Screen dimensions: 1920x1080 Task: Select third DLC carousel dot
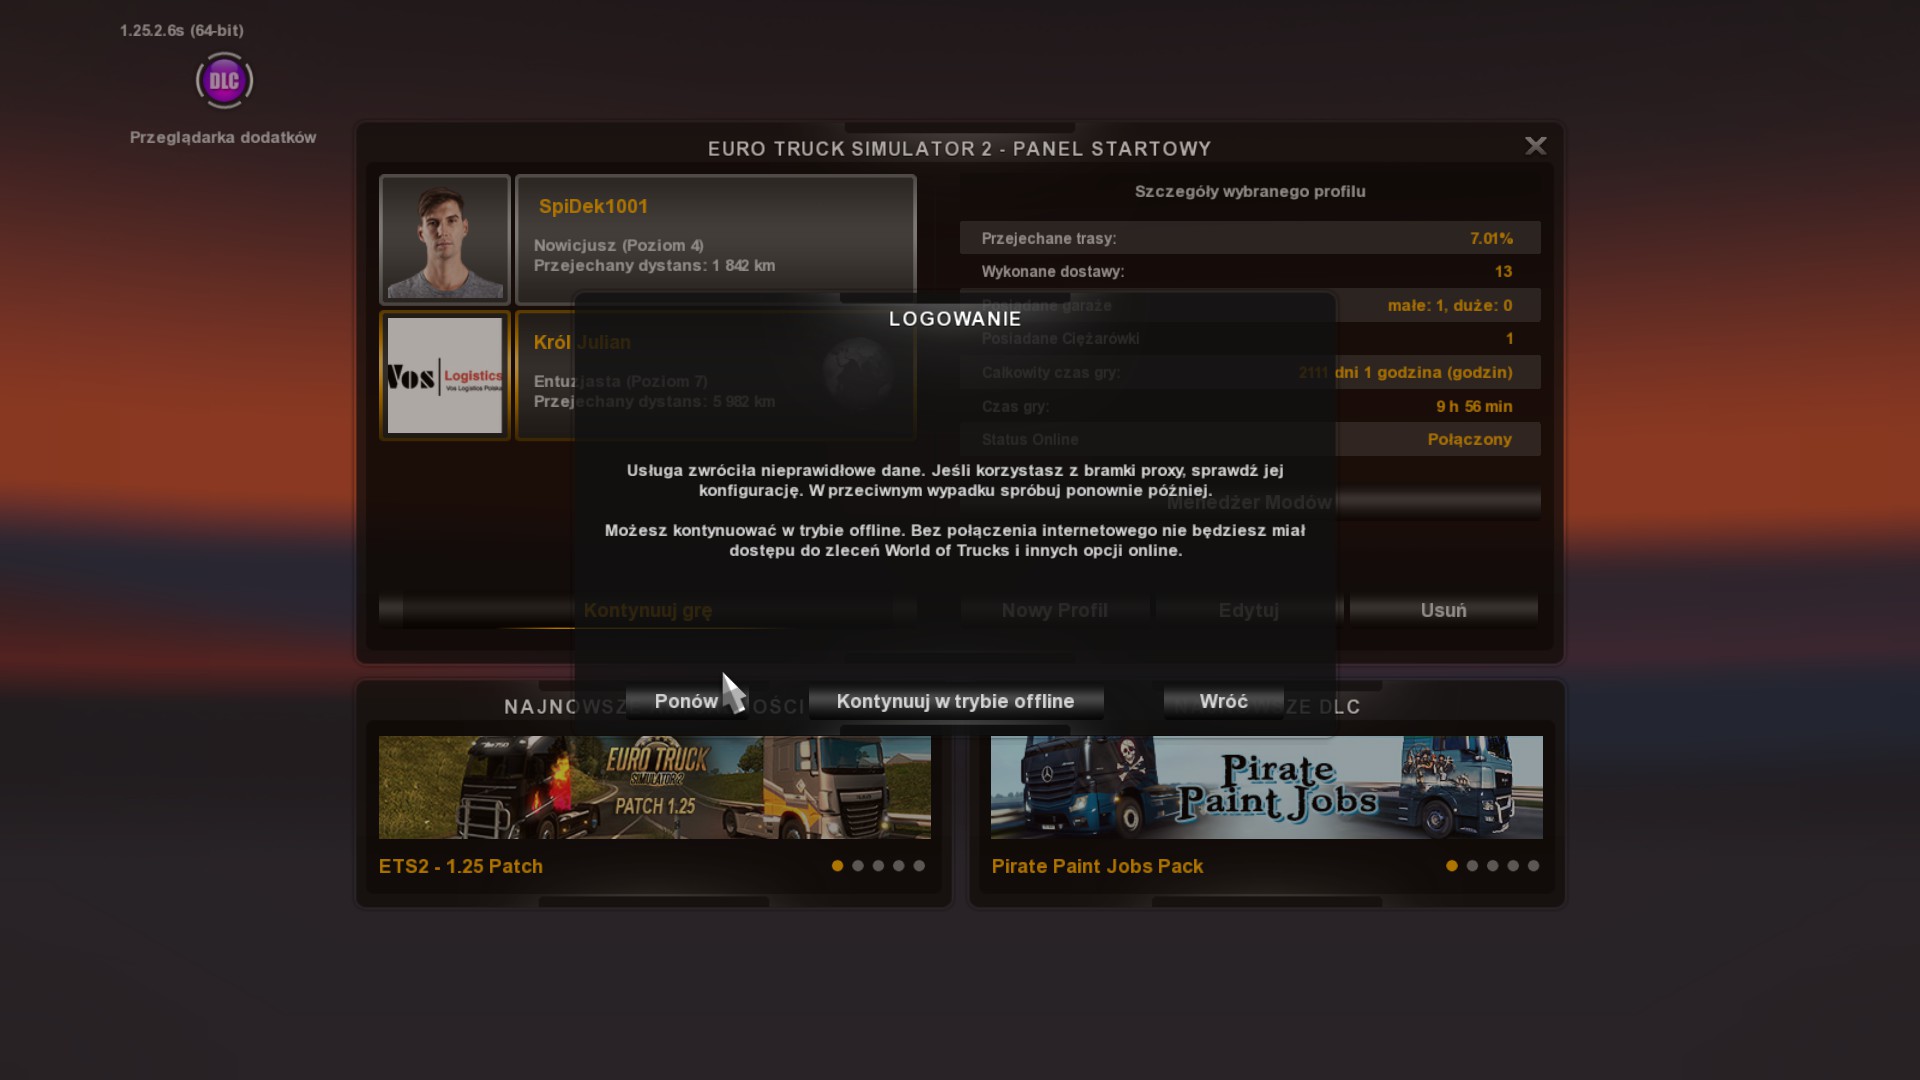(x=1493, y=866)
